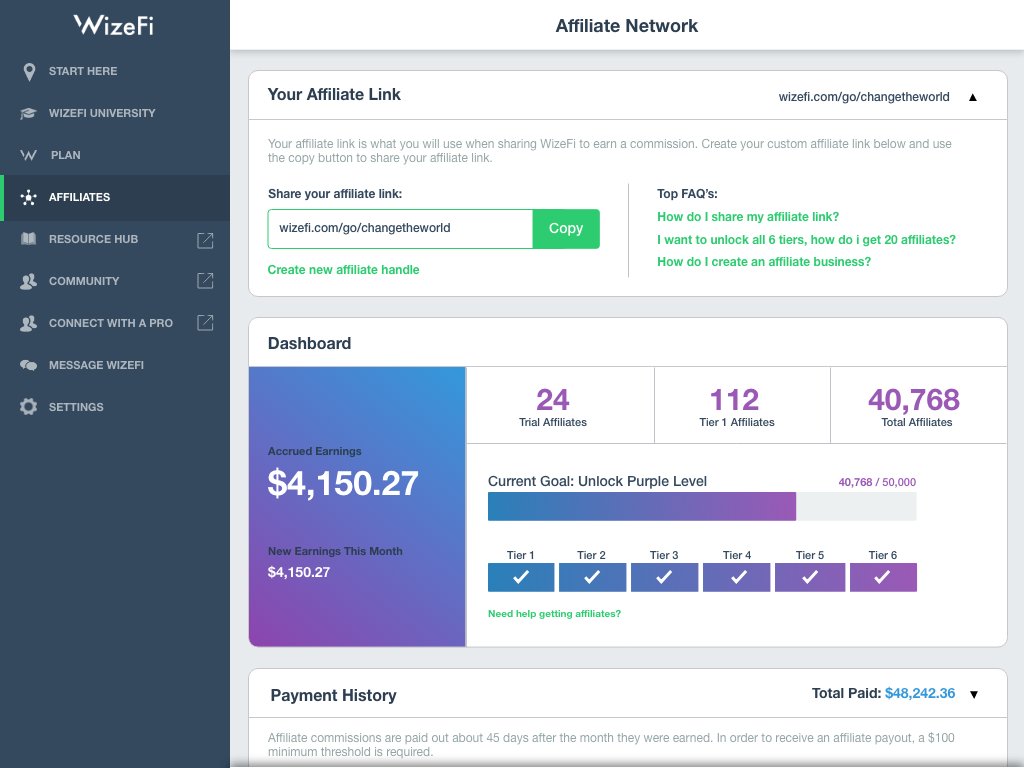The image size is (1024, 768).
Task: Click the Affiliate Network page title
Action: click(x=626, y=25)
